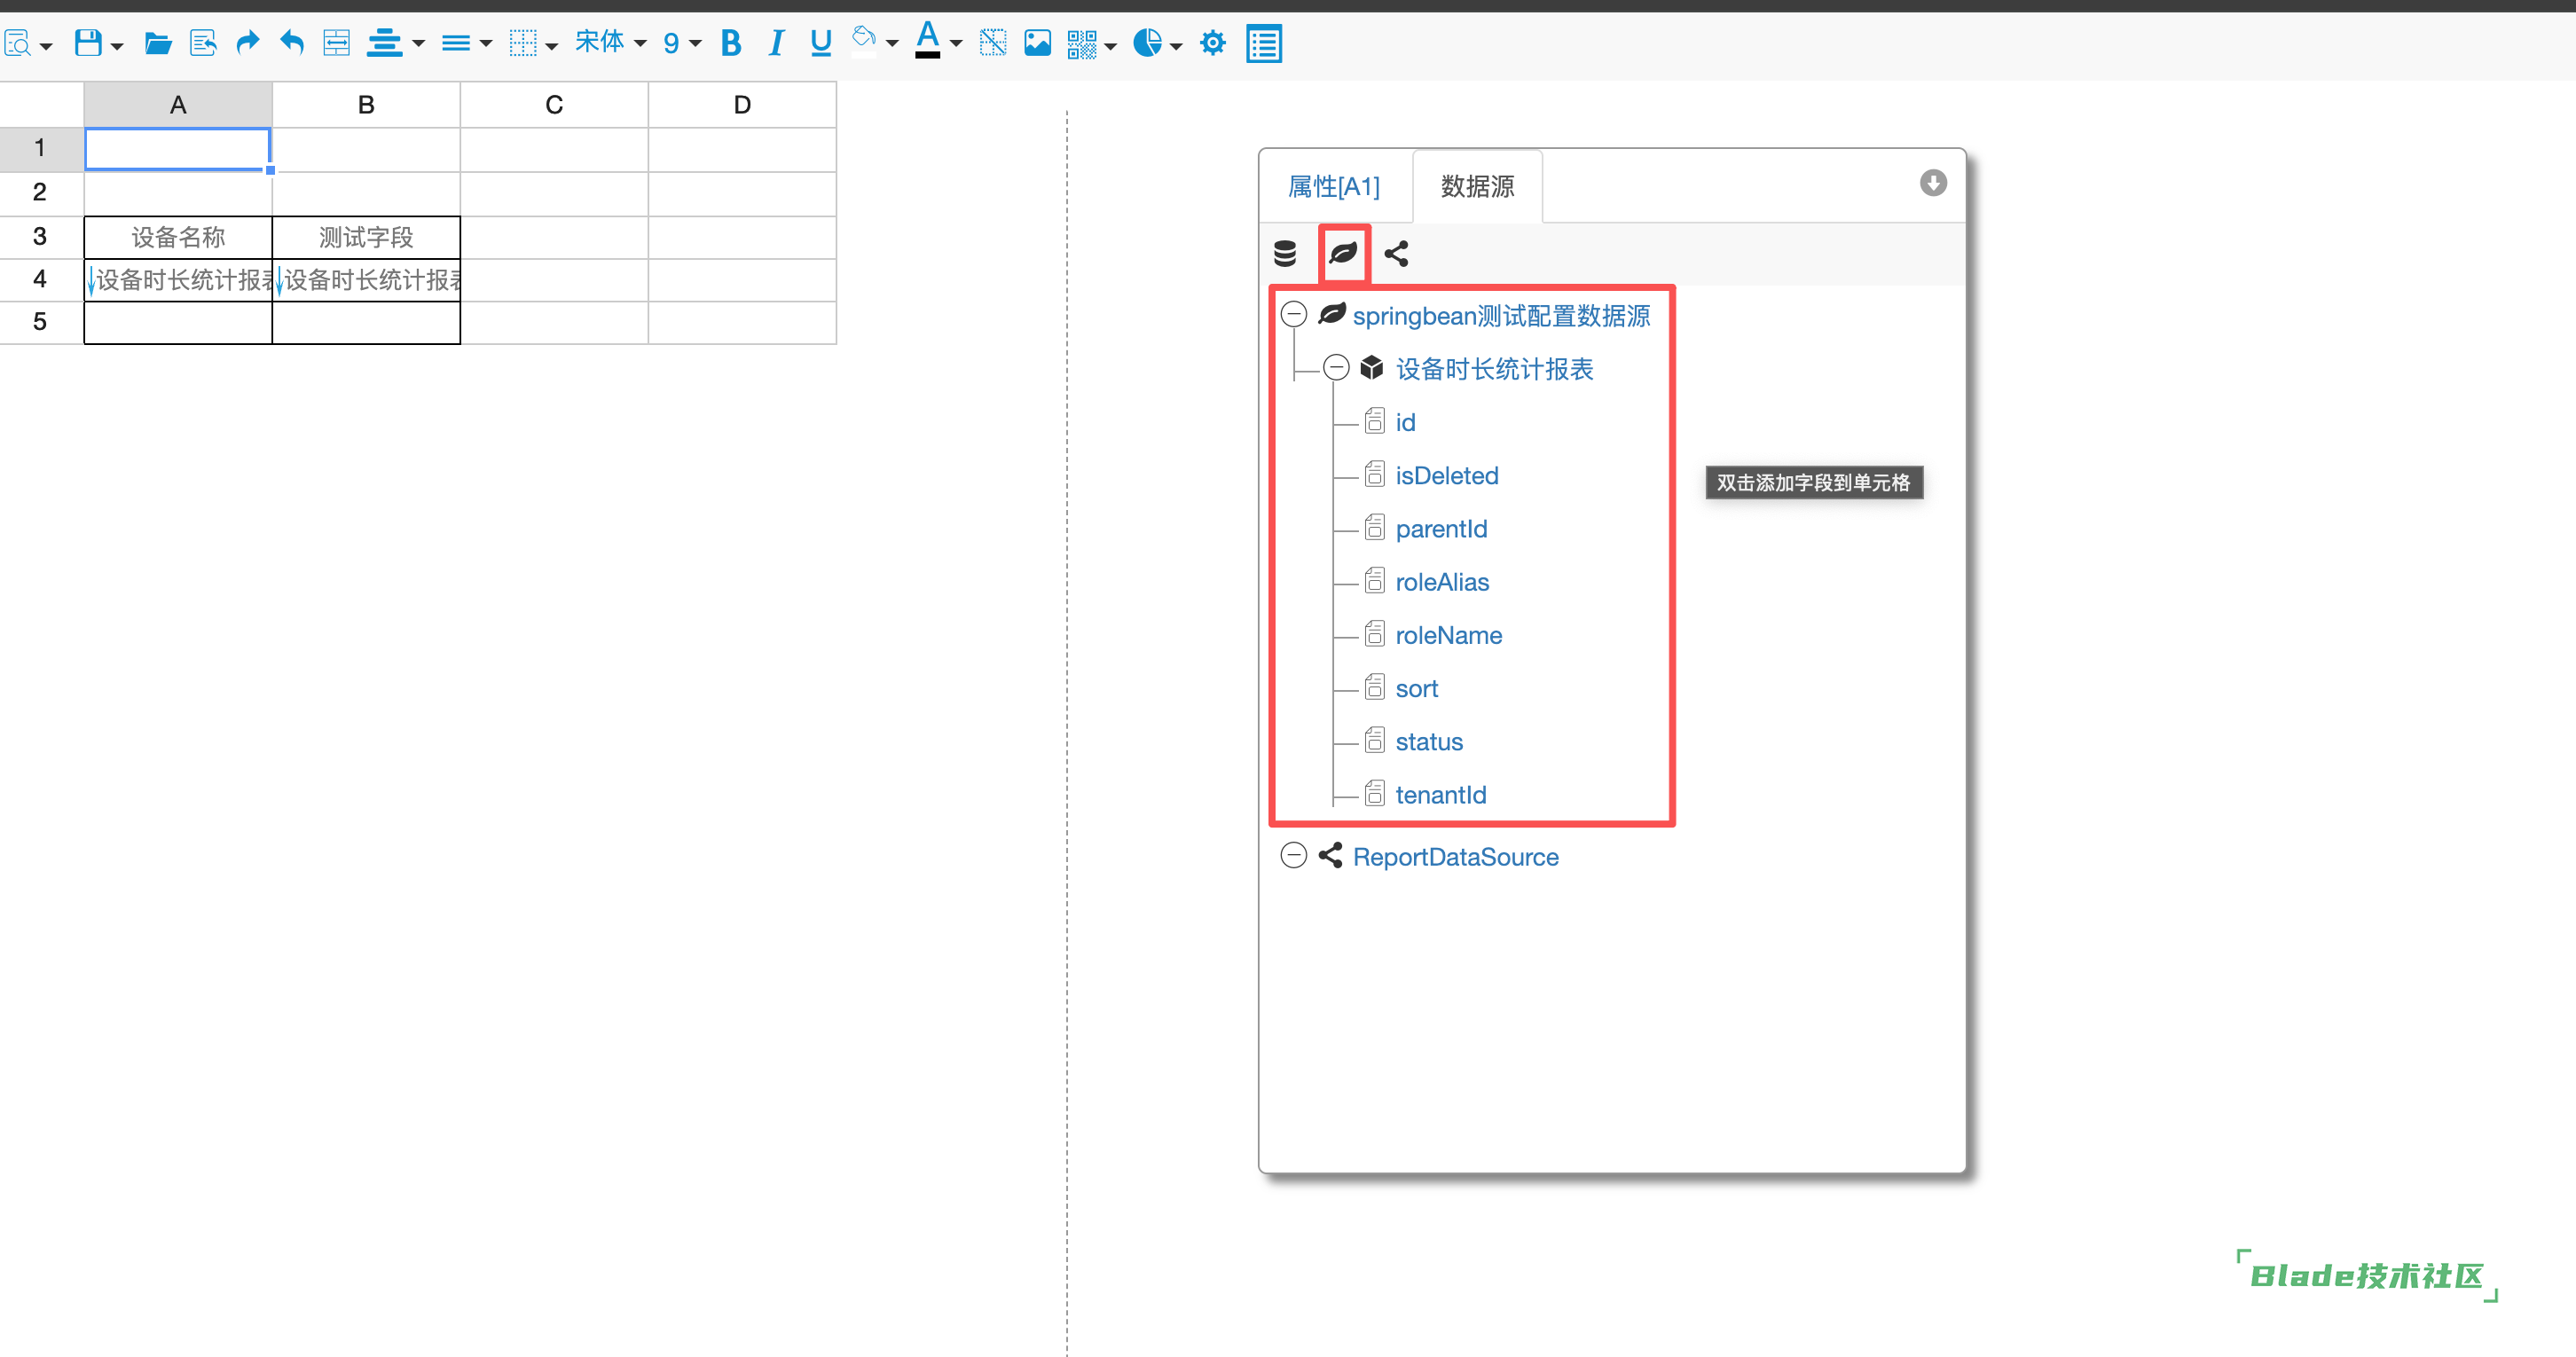Image resolution: width=2576 pixels, height=1357 pixels.
Task: Select row header 5
Action: tap(41, 322)
